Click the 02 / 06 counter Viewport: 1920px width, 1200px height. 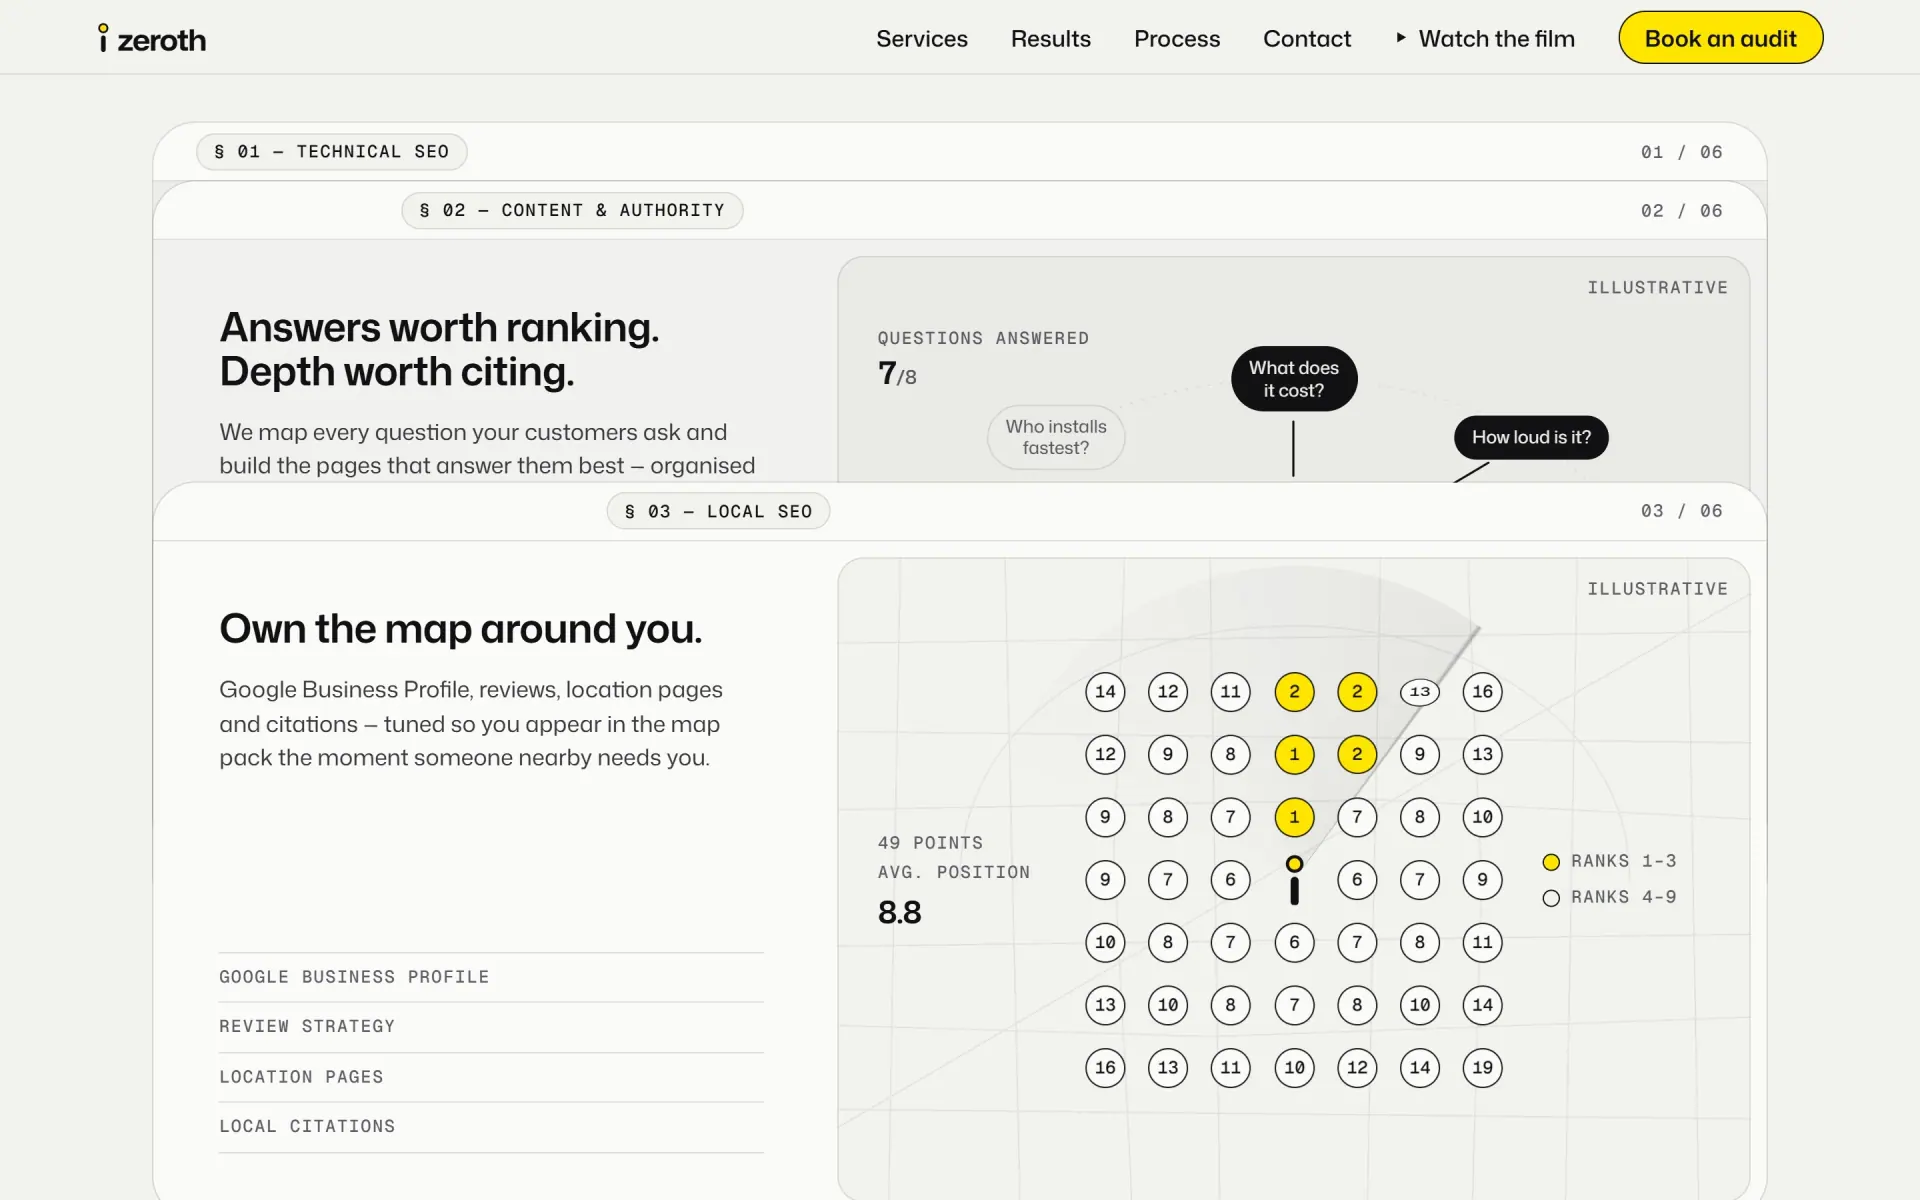[x=1681, y=211]
